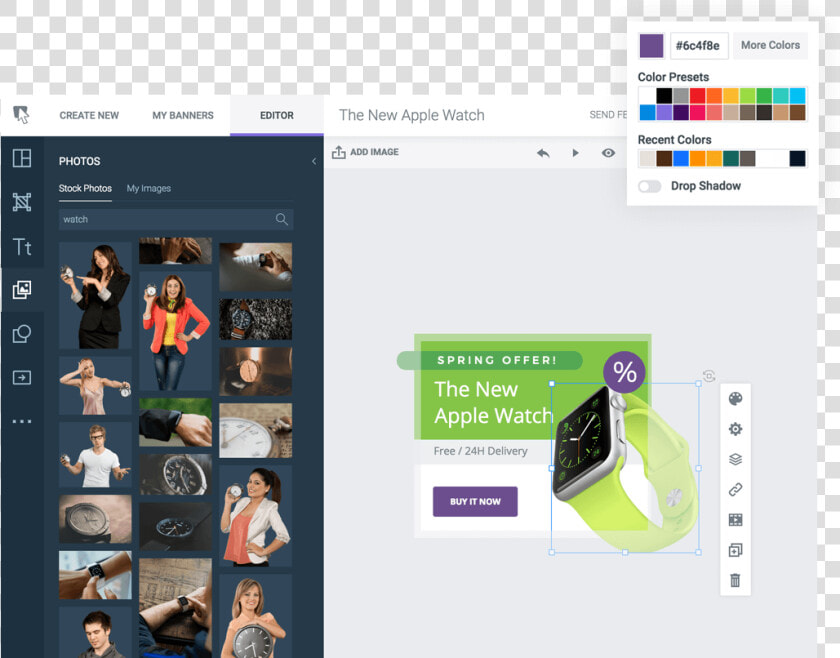Add a link to the selected element
Screen dimensions: 840x658
coord(736,489)
